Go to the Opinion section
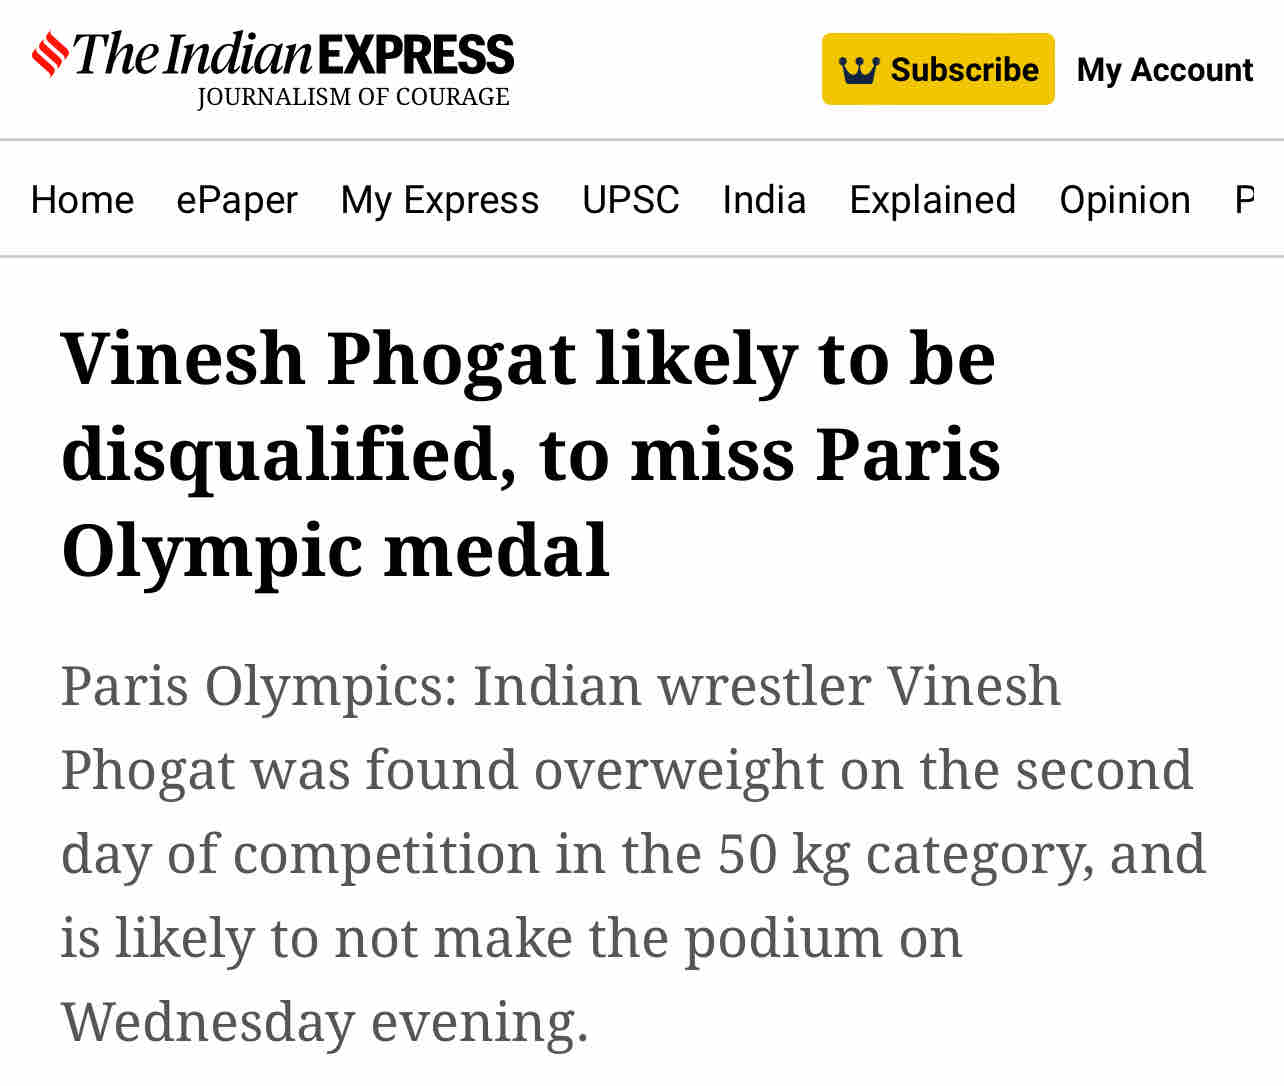 pos(1125,200)
